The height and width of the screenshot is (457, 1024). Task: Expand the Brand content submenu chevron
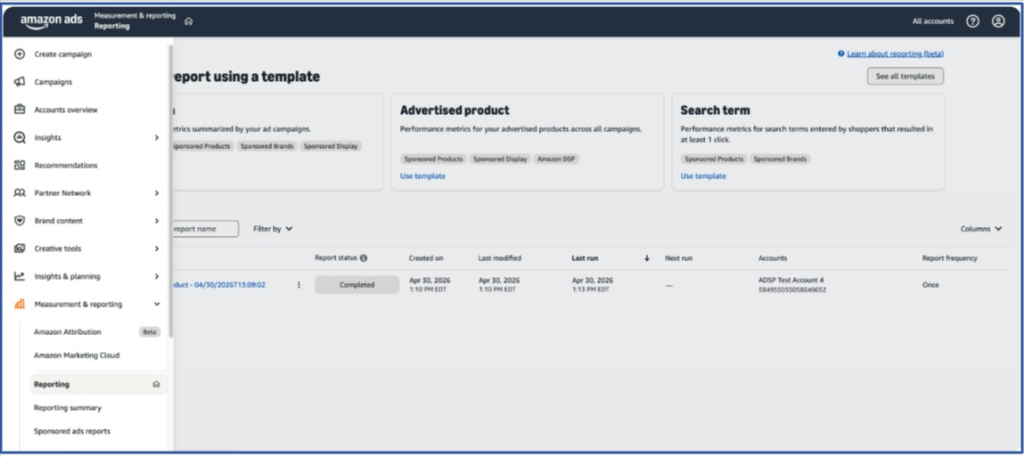(157, 221)
